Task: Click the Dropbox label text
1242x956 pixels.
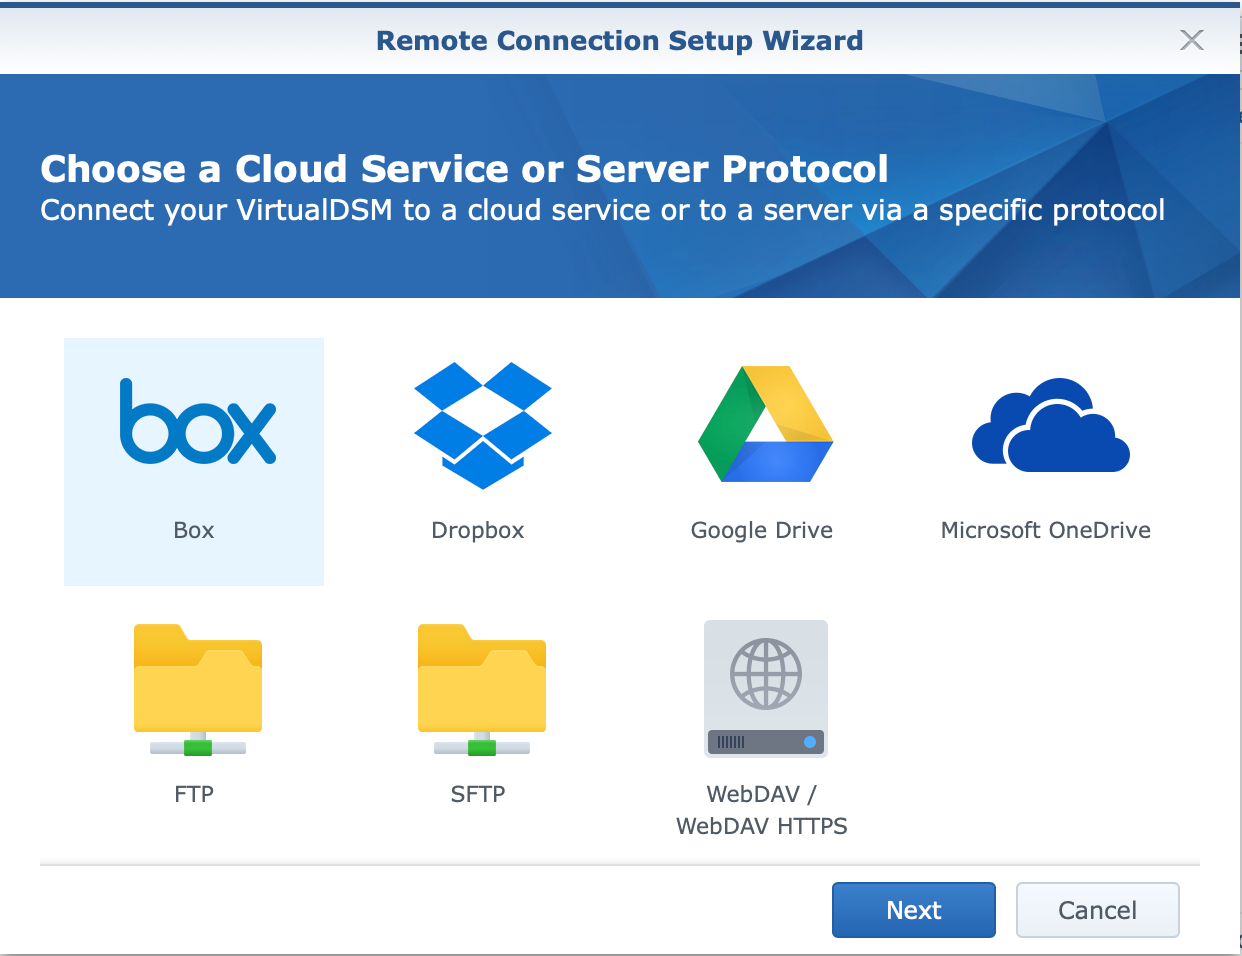Action: [478, 530]
